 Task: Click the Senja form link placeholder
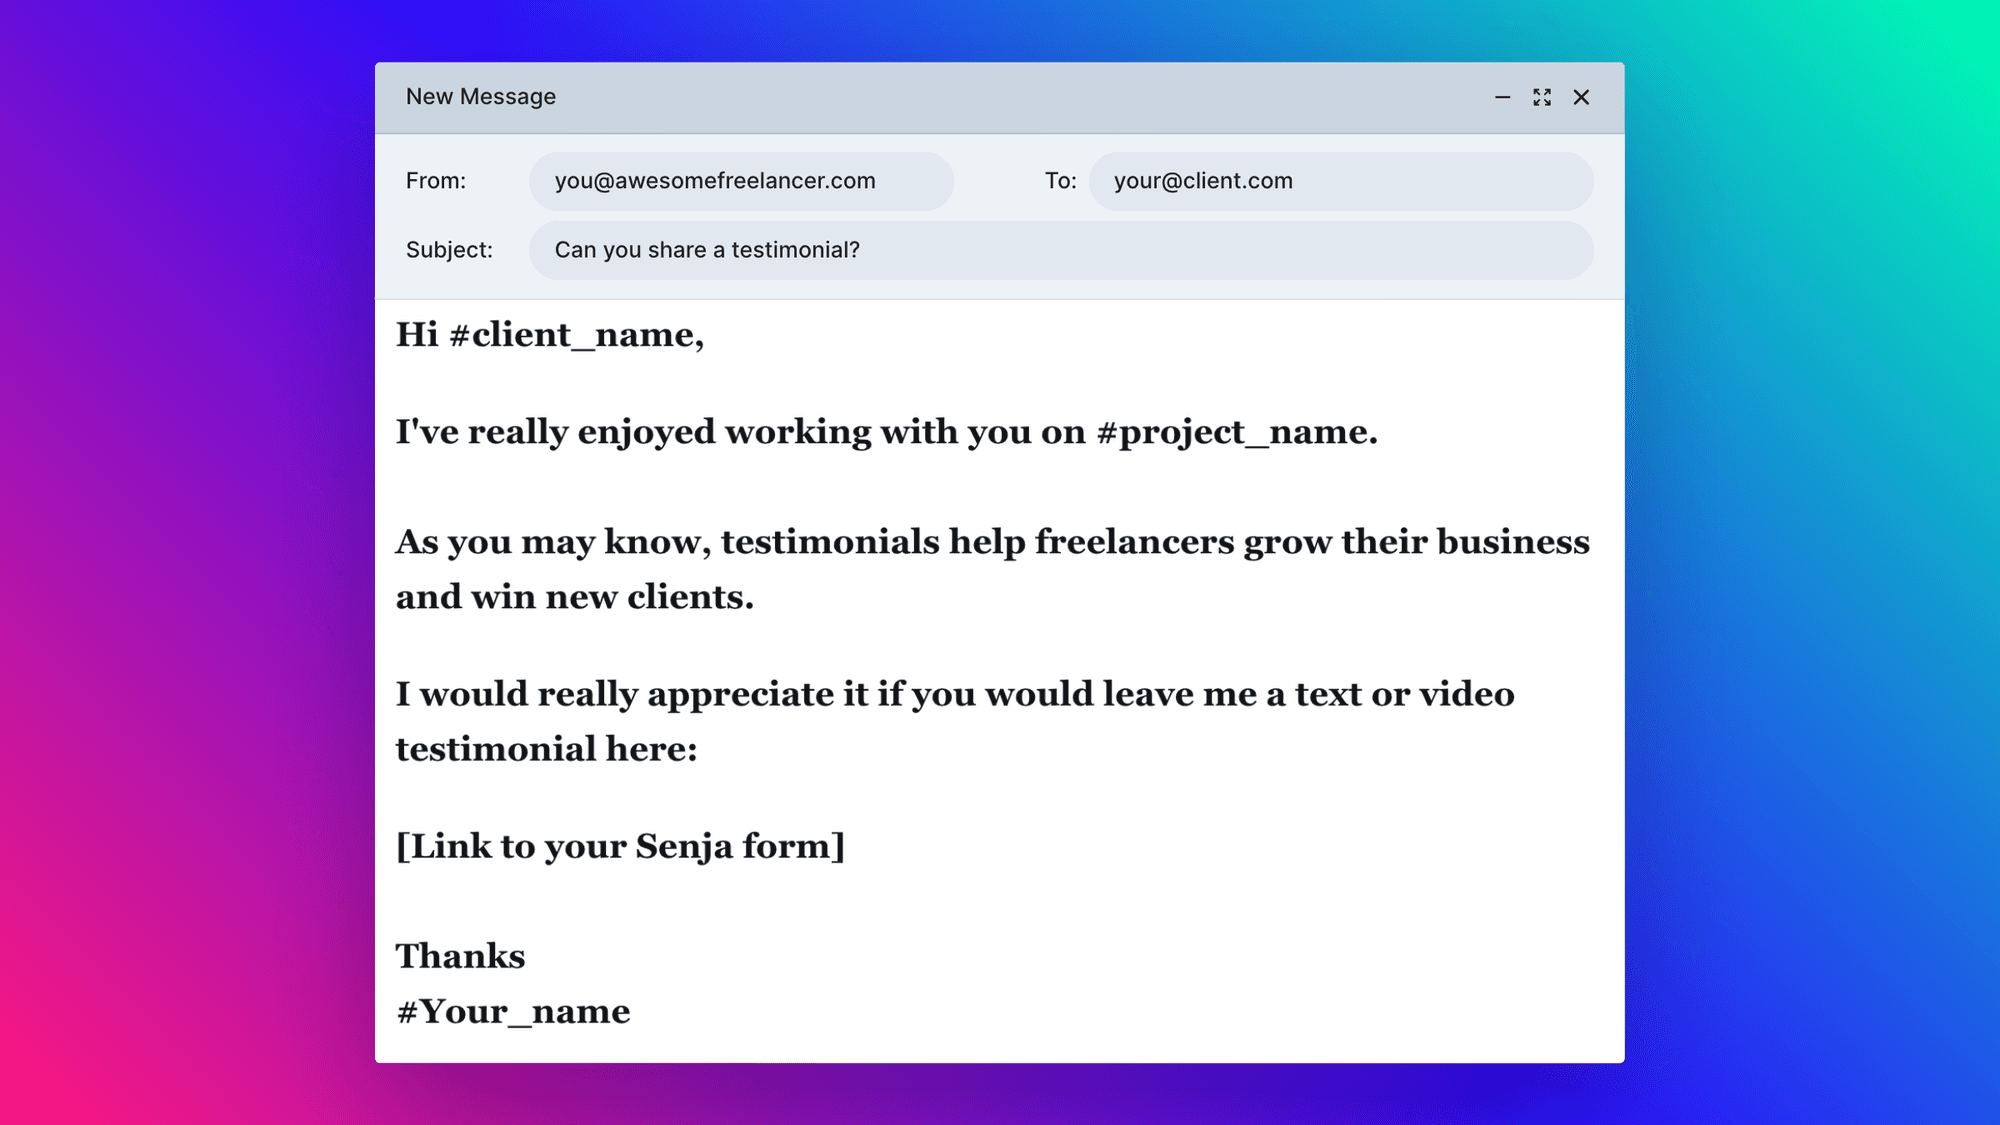tap(620, 846)
